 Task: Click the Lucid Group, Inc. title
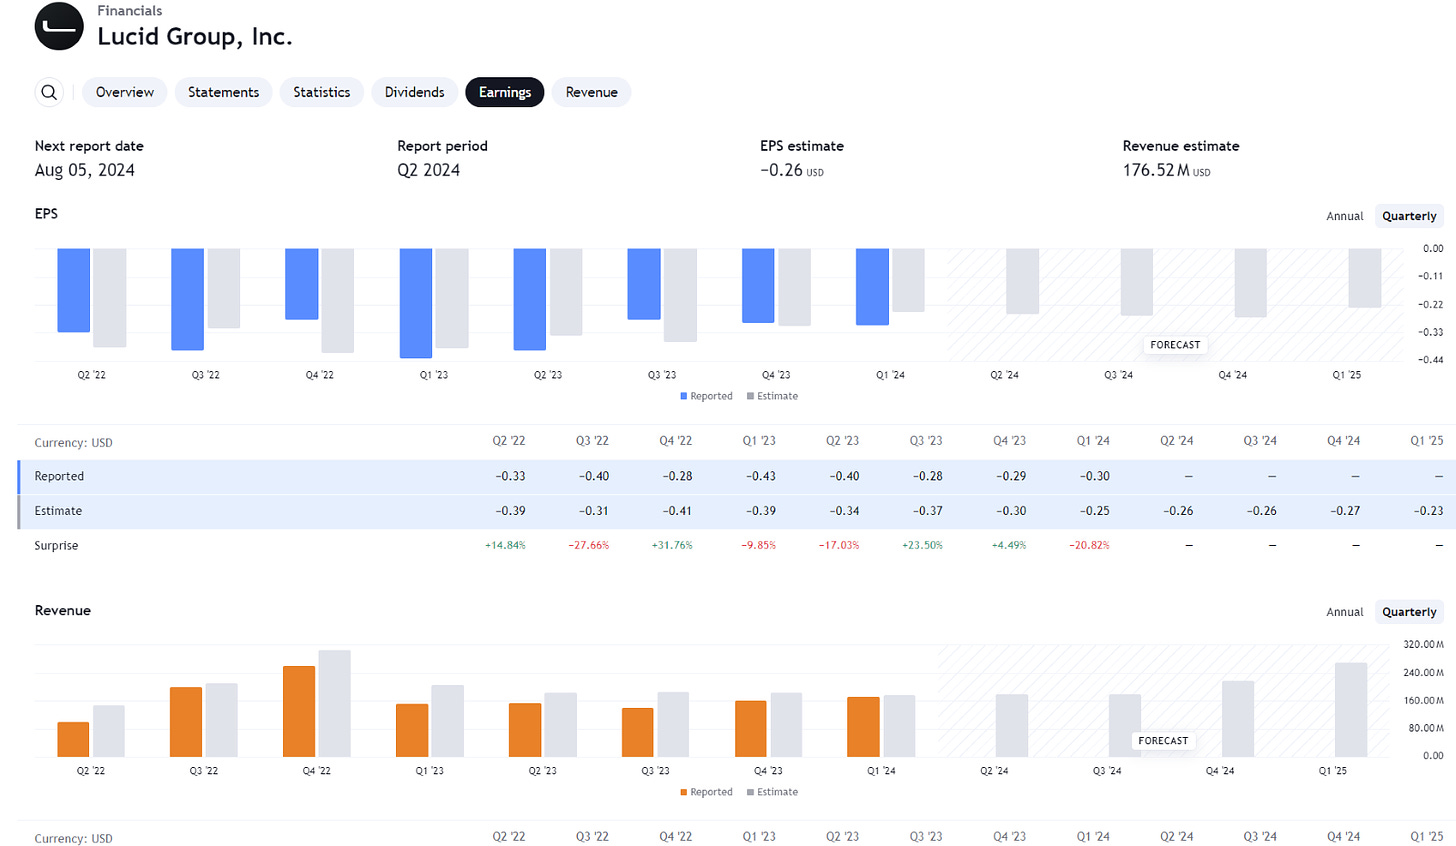click(x=195, y=37)
